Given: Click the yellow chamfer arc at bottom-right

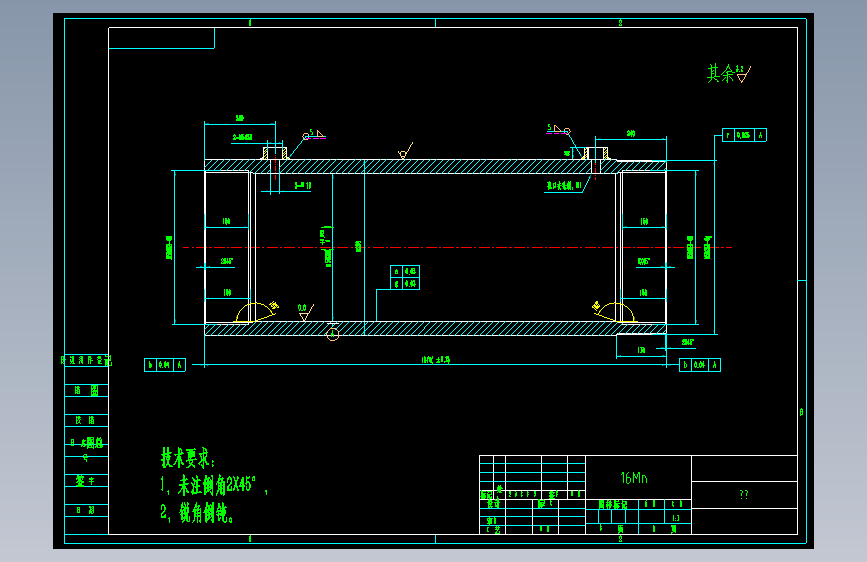Looking at the screenshot, I should coord(614,311).
